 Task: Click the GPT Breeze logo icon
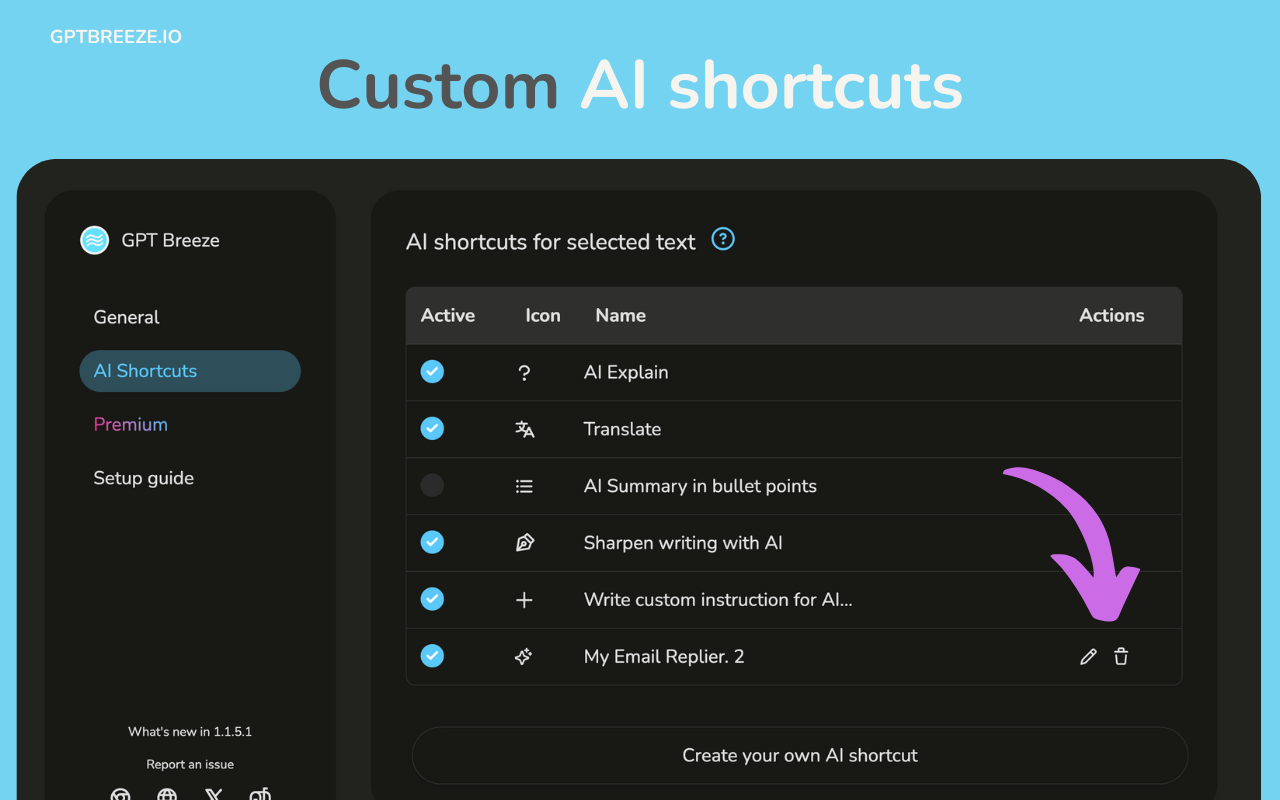coord(94,240)
